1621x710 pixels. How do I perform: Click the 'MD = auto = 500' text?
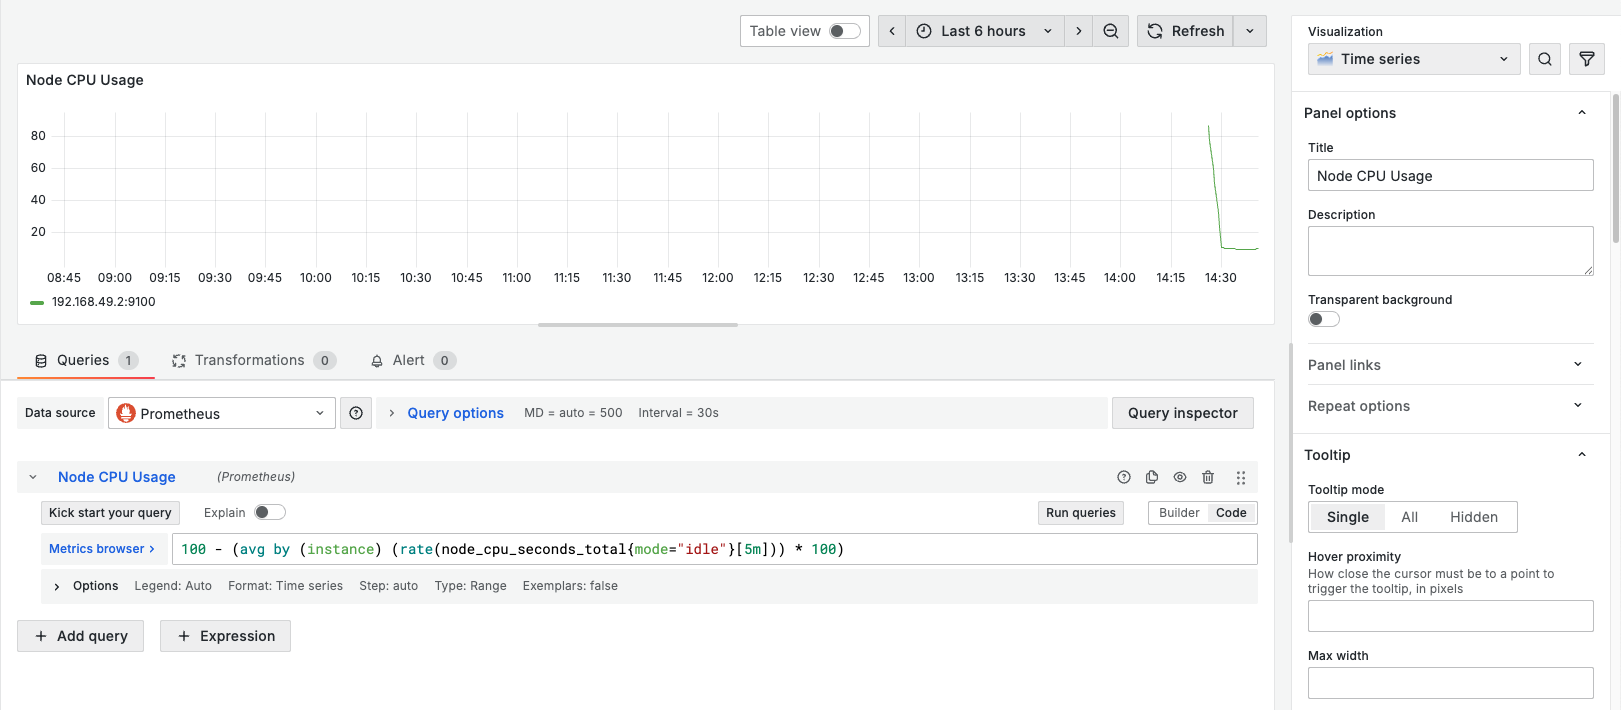[x=573, y=413]
